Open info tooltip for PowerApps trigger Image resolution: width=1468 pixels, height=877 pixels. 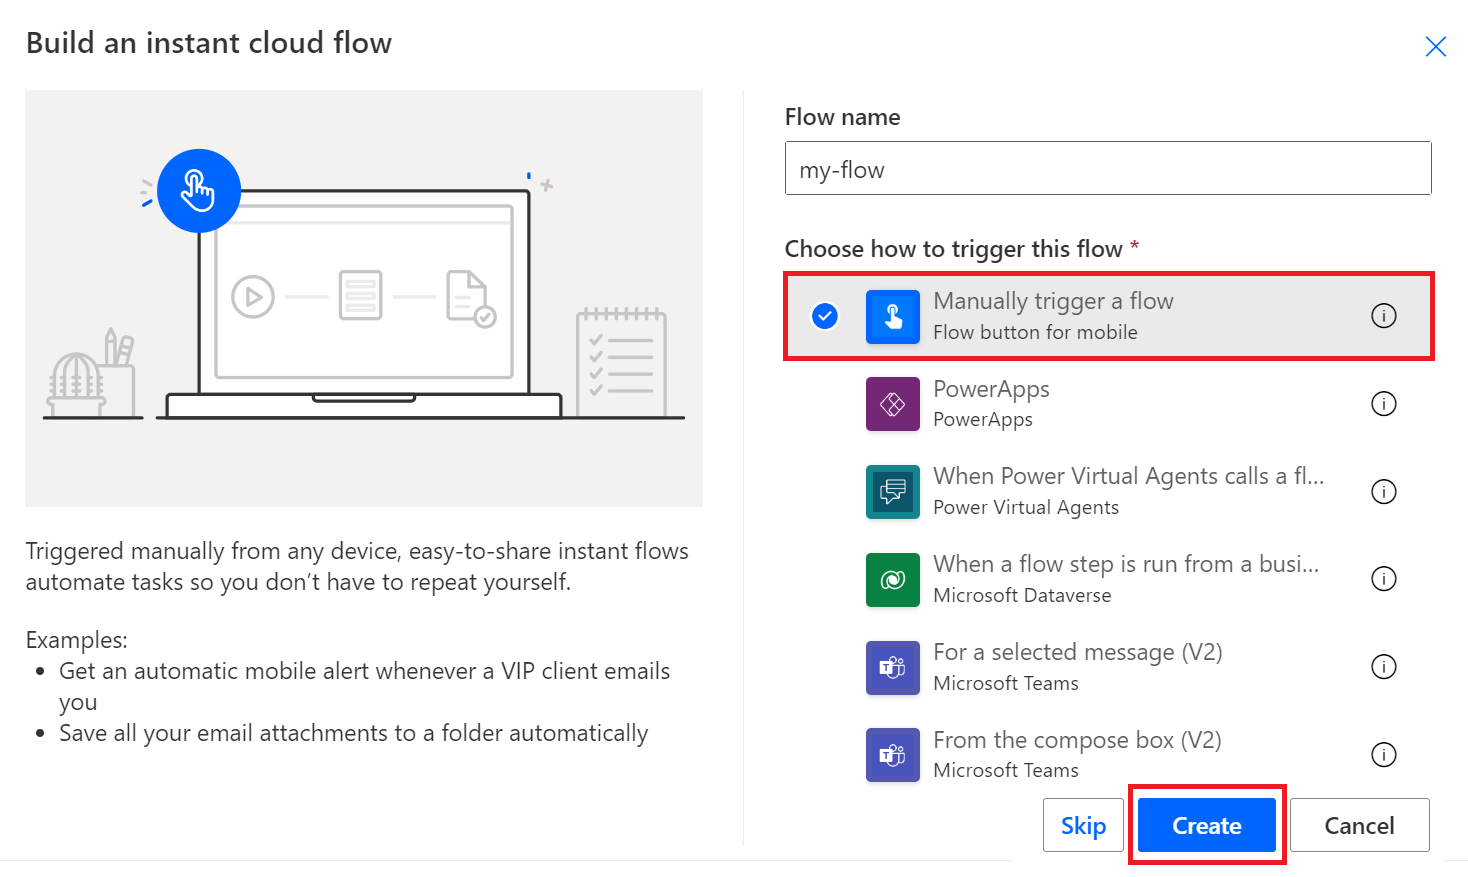(x=1384, y=403)
